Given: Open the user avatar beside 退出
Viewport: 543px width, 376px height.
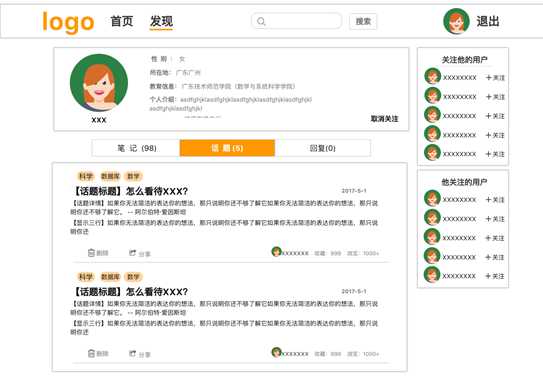Looking at the screenshot, I should tap(456, 21).
